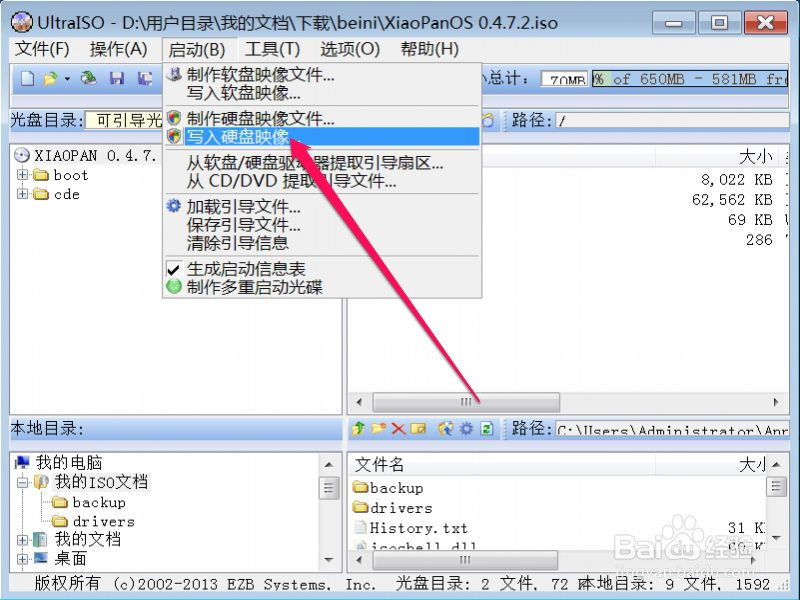Click the disc-with-arrow icon in local toolbar

[x=445, y=429]
